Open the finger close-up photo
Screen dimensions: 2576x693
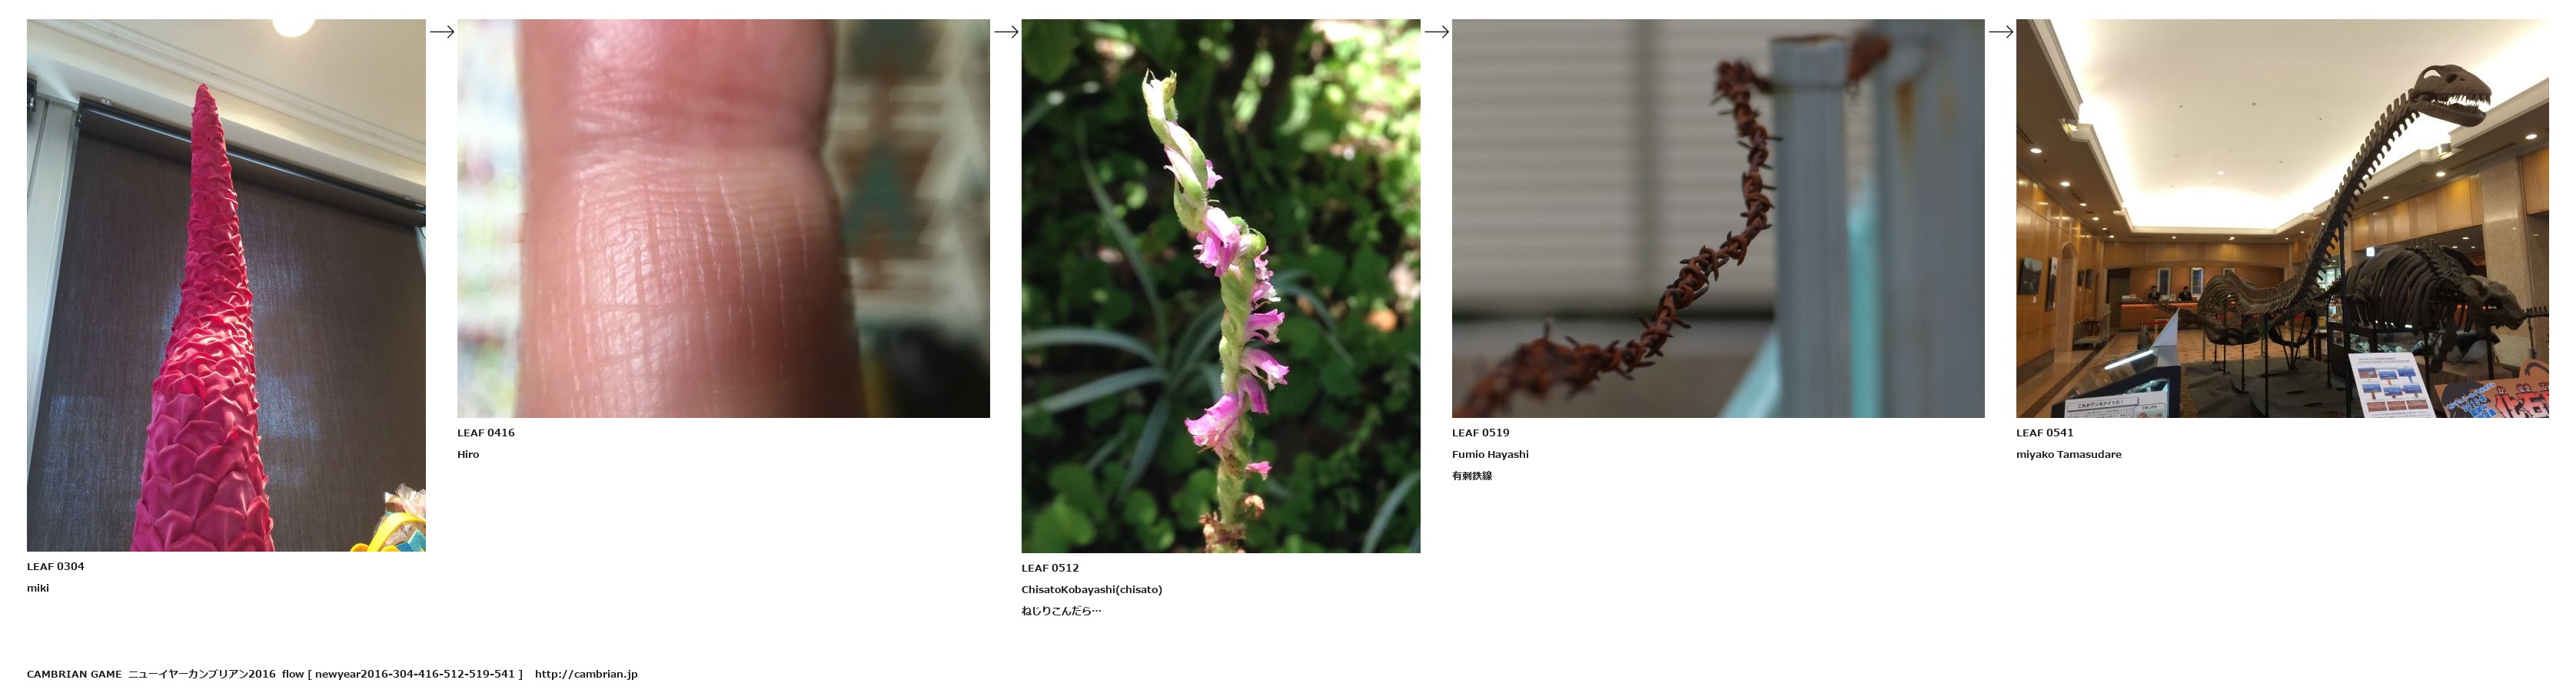pyautogui.click(x=723, y=218)
